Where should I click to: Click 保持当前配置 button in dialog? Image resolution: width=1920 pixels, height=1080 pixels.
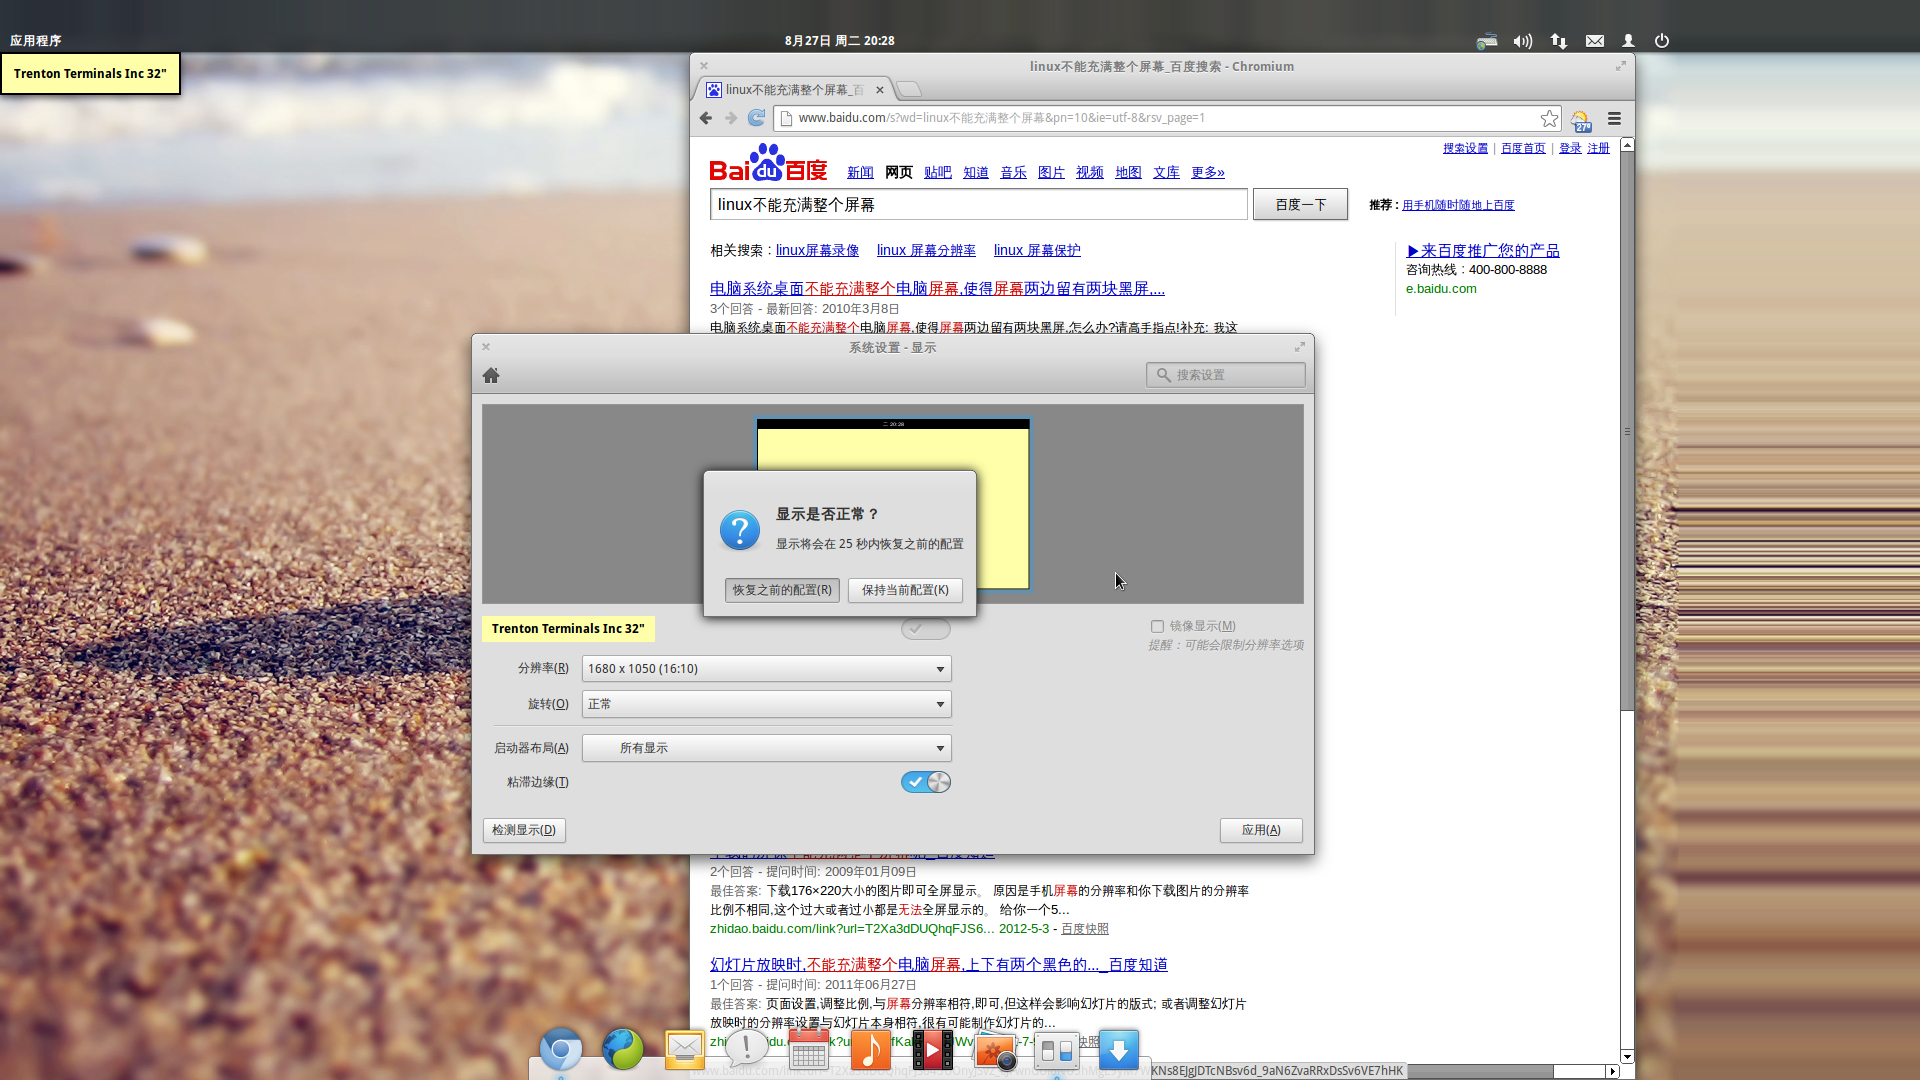tap(905, 590)
